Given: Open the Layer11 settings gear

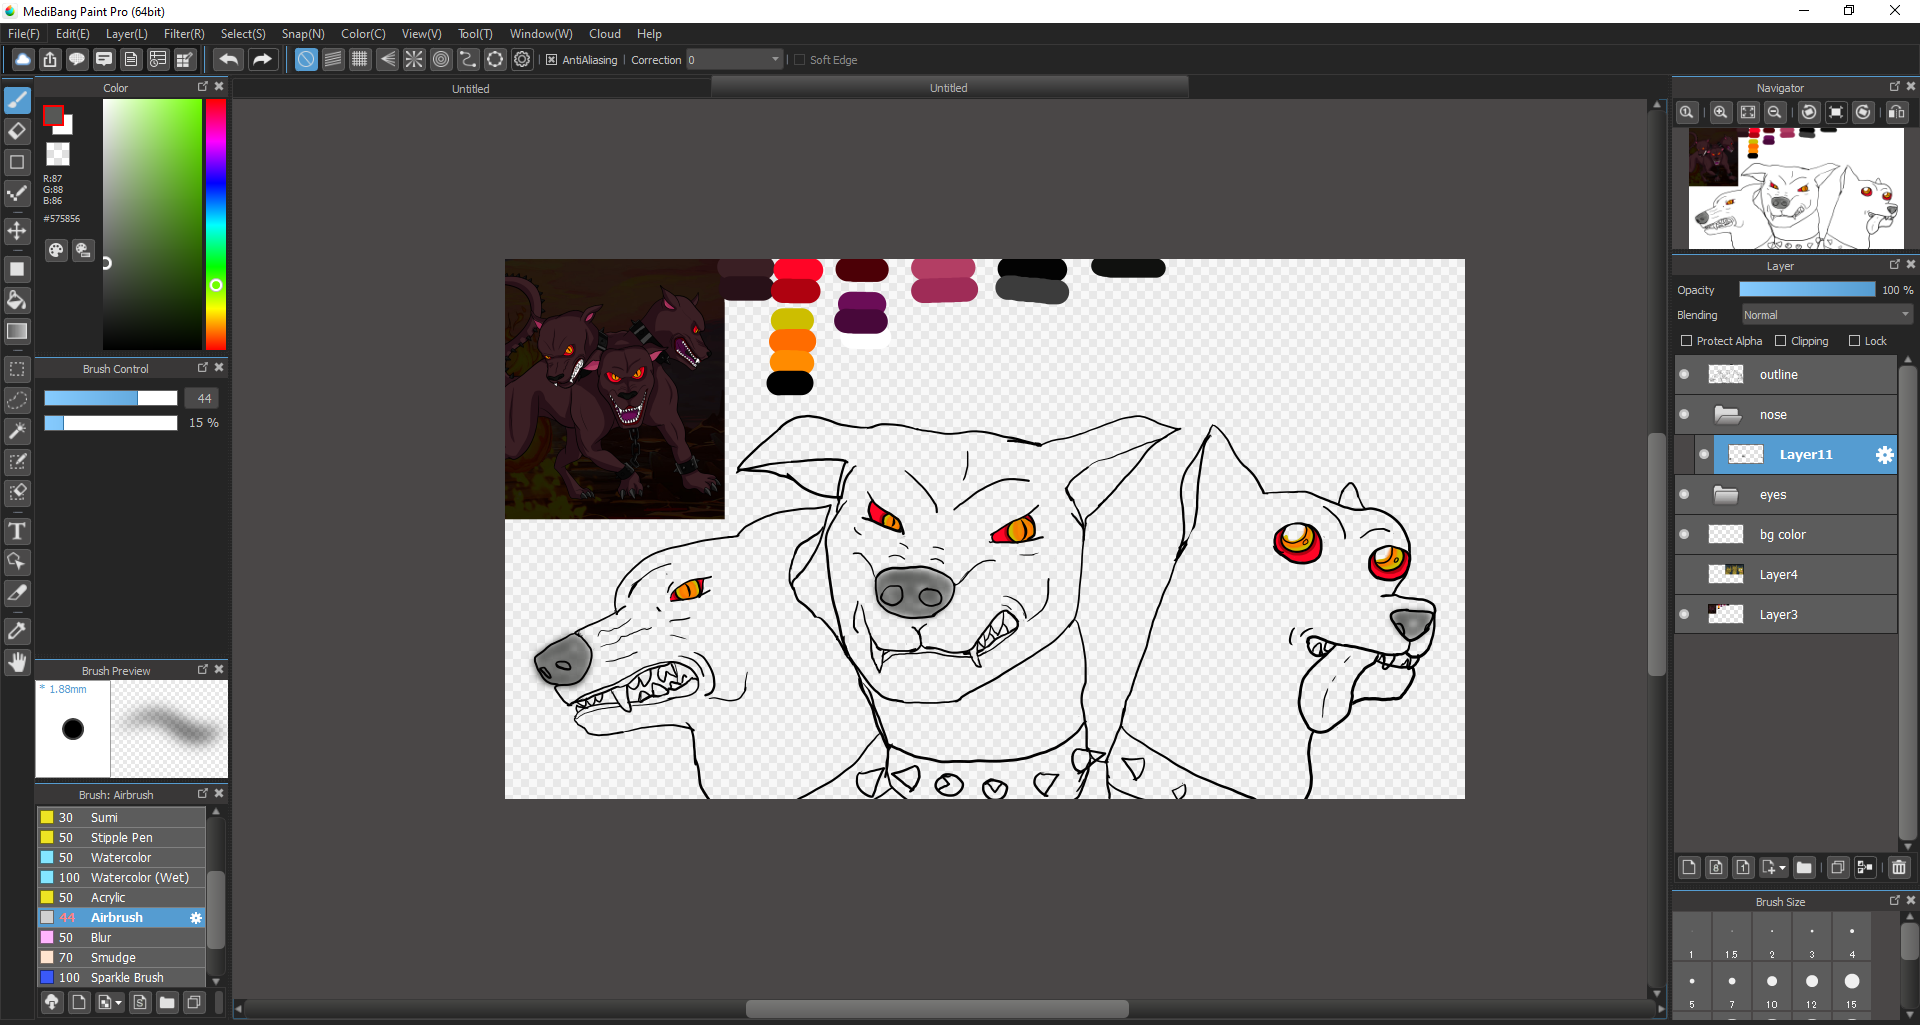Looking at the screenshot, I should 1884,455.
